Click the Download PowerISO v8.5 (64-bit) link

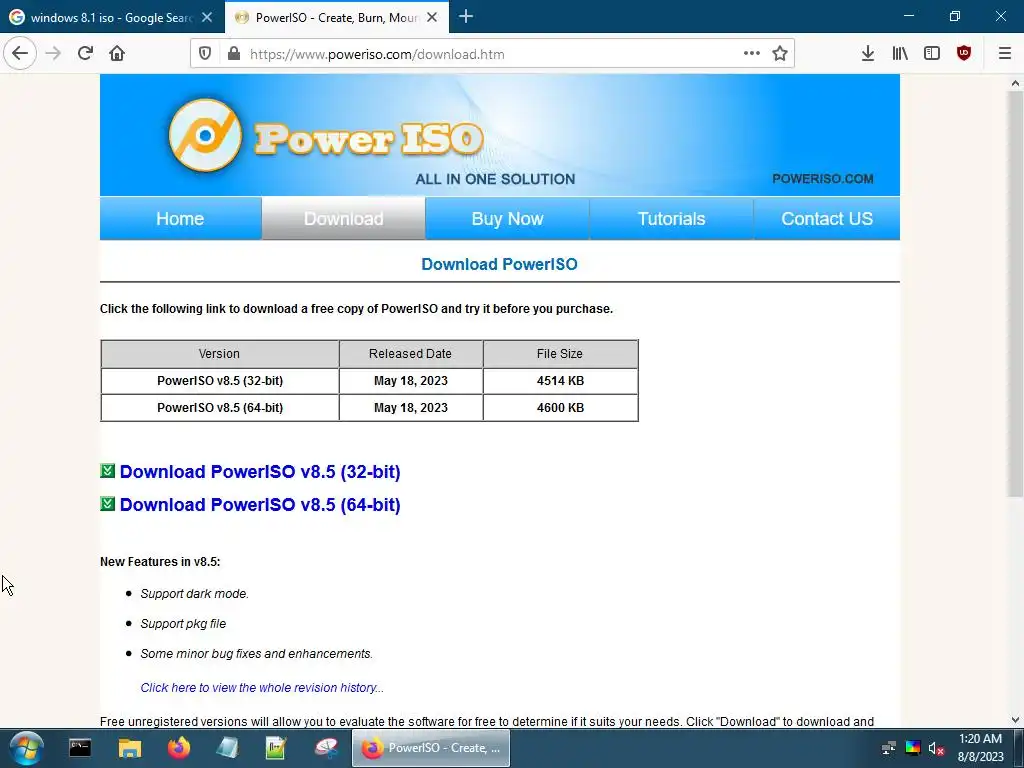click(x=260, y=505)
